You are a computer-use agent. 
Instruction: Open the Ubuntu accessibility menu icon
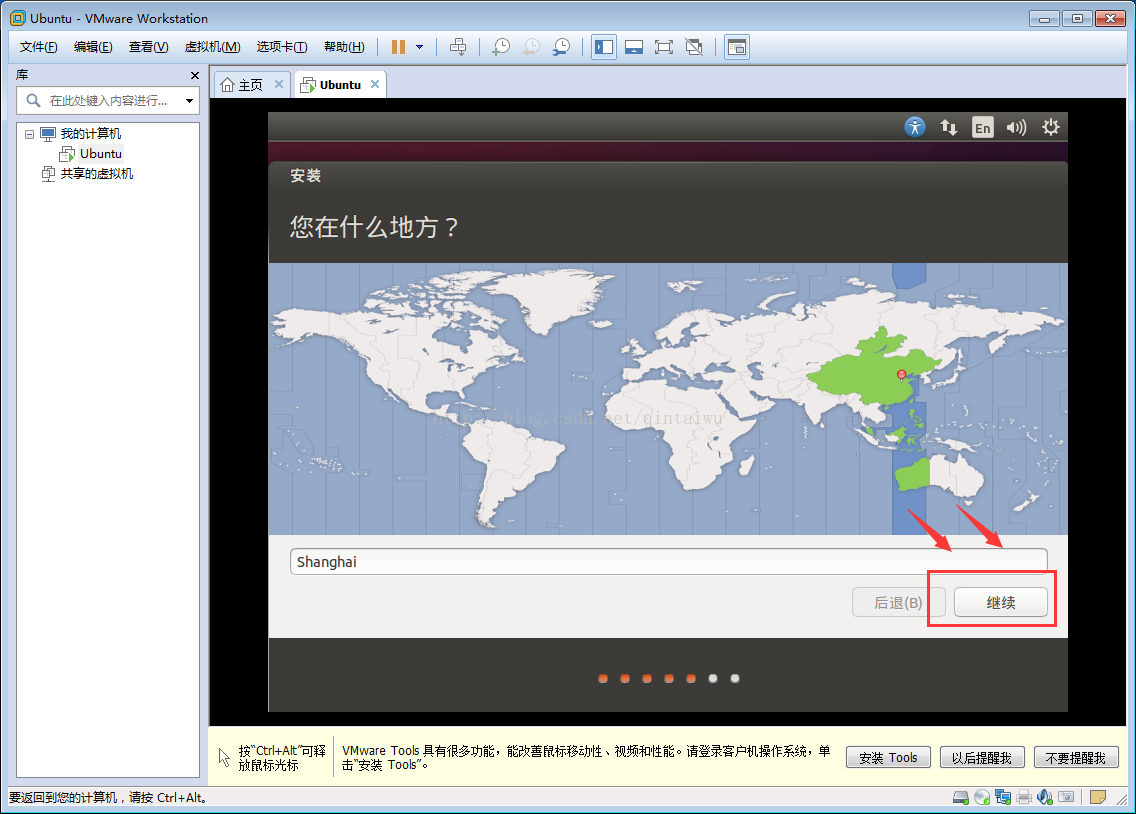click(915, 127)
